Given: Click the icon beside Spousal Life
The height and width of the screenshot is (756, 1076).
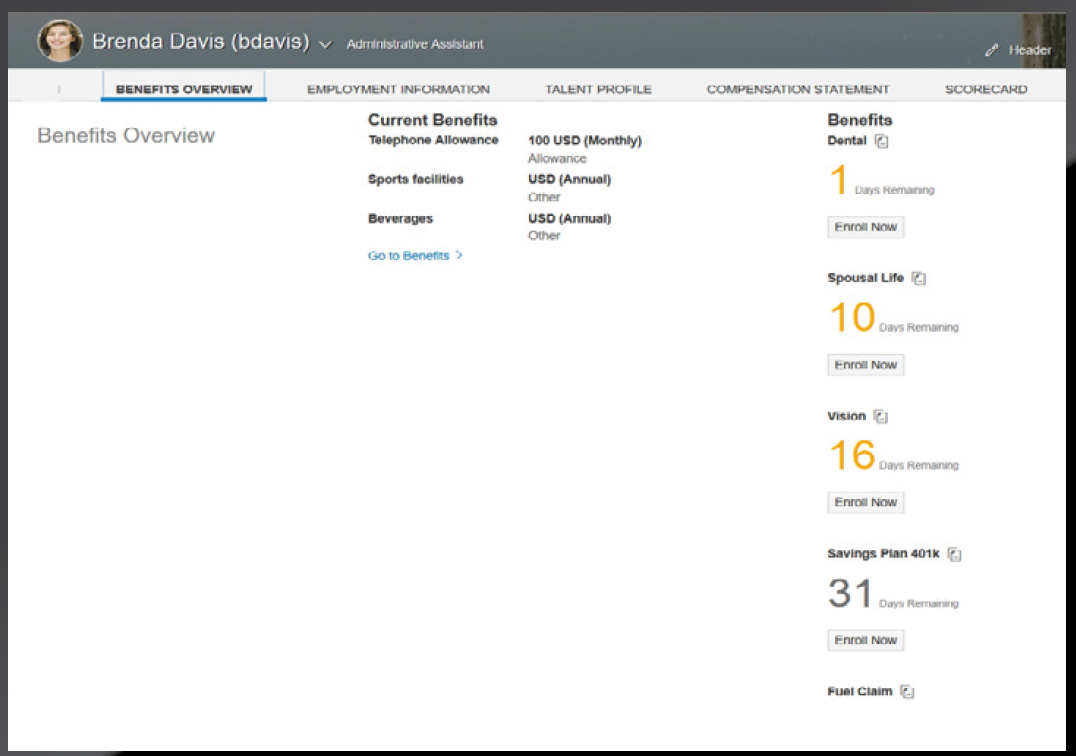Looking at the screenshot, I should point(919,279).
